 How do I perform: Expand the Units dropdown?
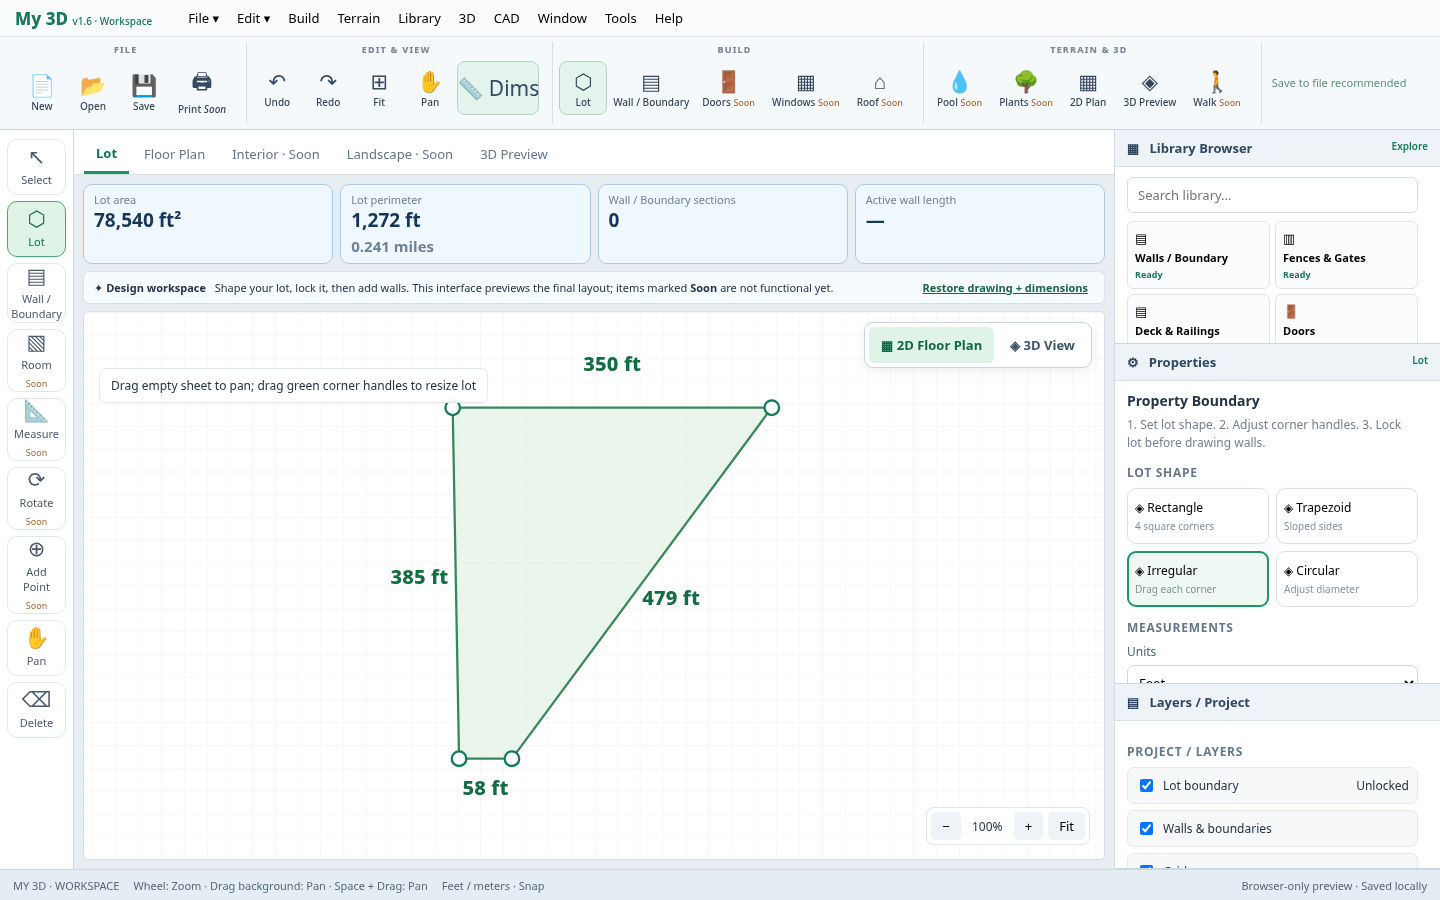tap(1272, 675)
